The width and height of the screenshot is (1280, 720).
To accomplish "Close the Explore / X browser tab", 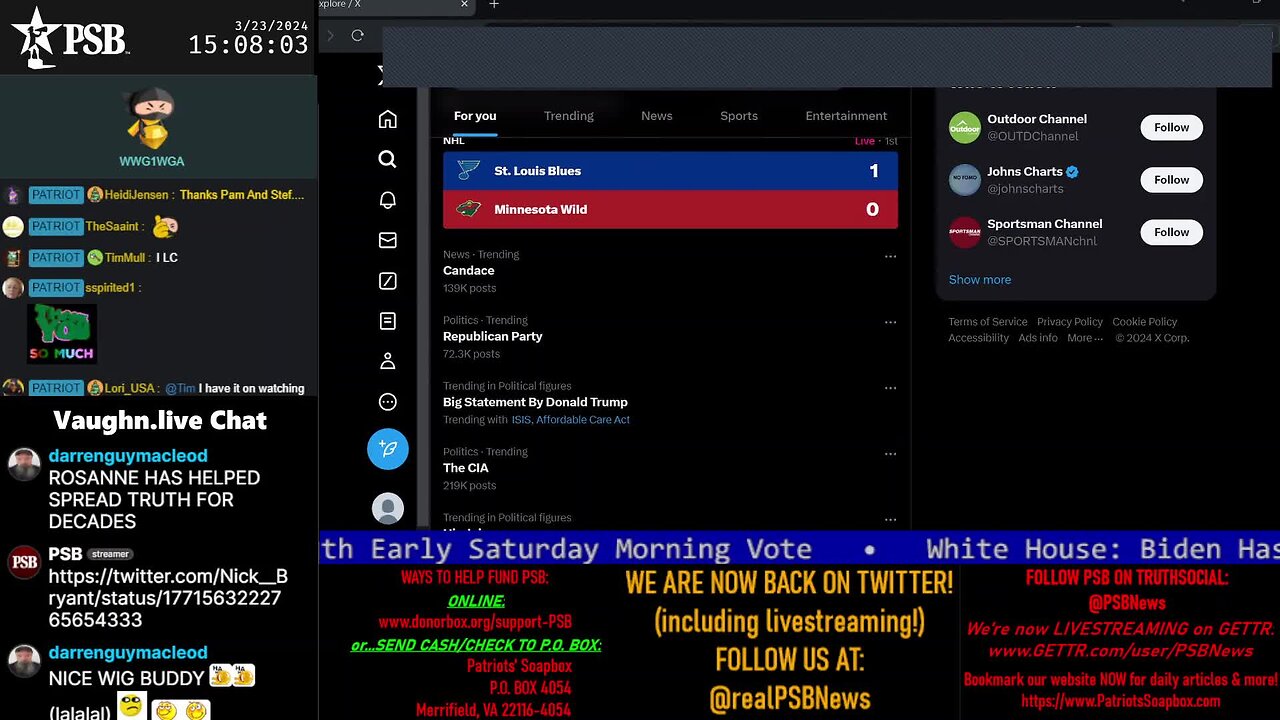I will (464, 4).
